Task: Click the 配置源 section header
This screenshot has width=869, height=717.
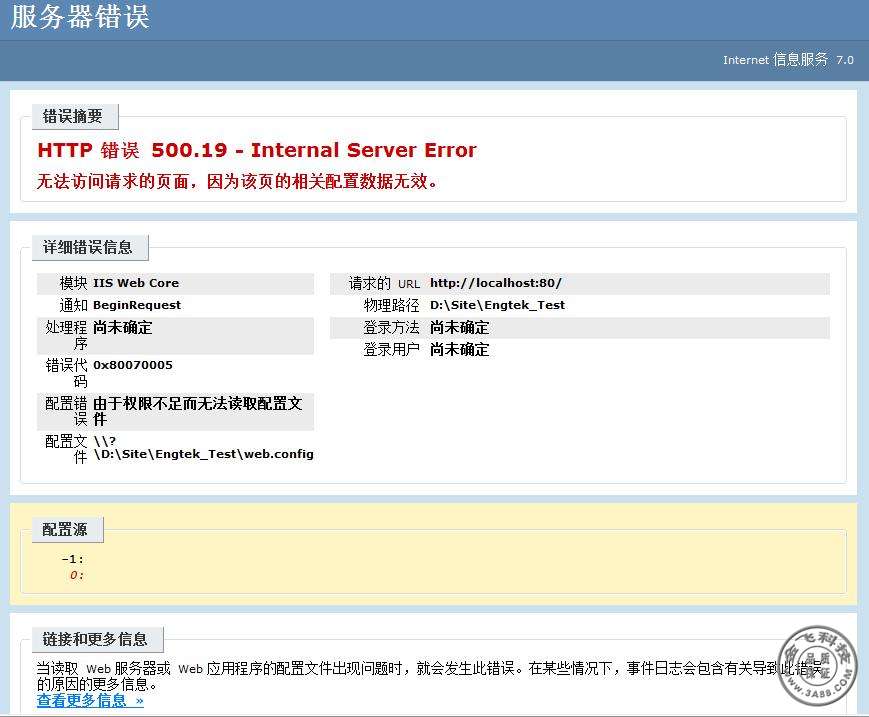Action: pos(67,530)
